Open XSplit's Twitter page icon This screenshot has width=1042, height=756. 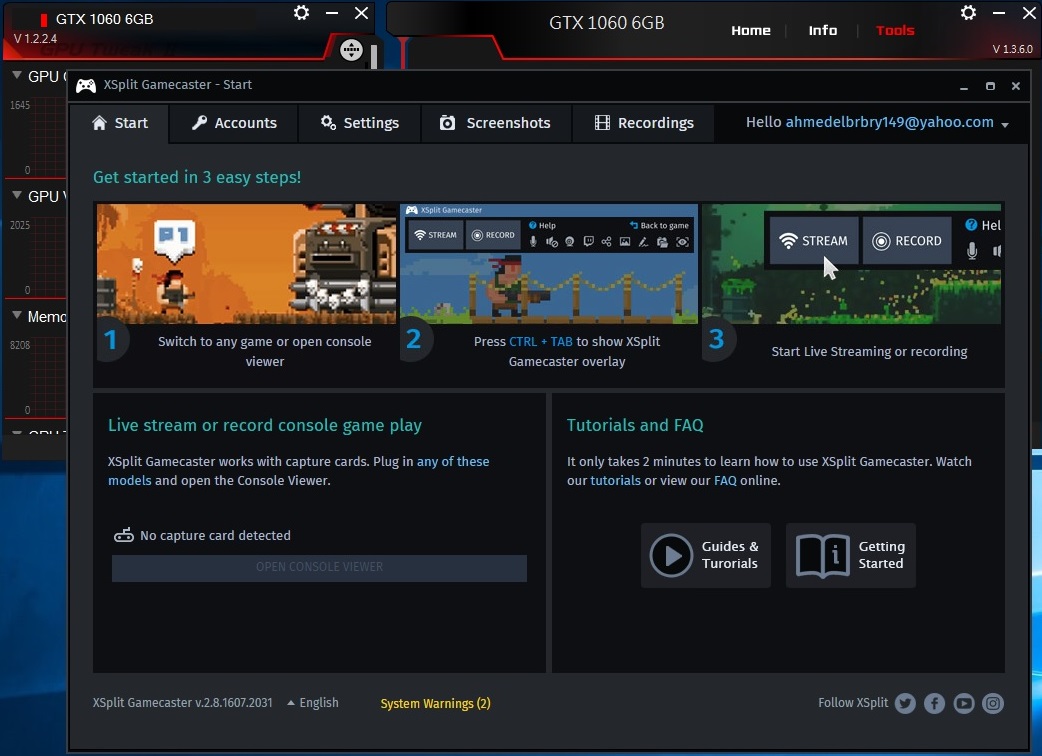click(x=905, y=703)
